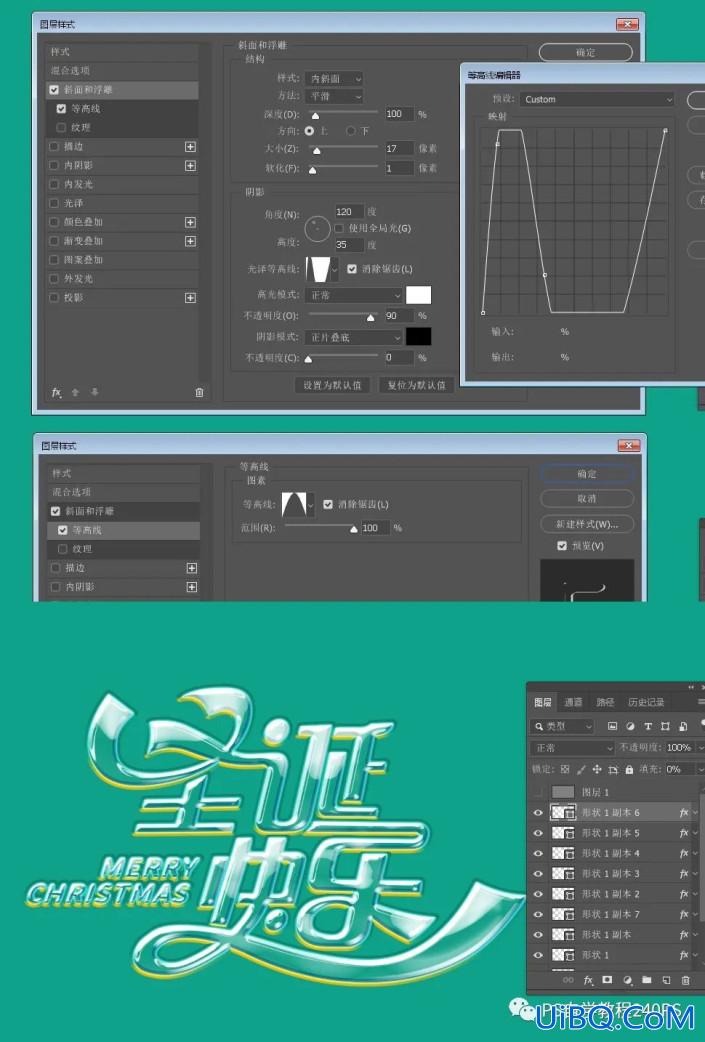Click lock transparent pixels icon
Screen dimensions: 705x1042
[565, 769]
